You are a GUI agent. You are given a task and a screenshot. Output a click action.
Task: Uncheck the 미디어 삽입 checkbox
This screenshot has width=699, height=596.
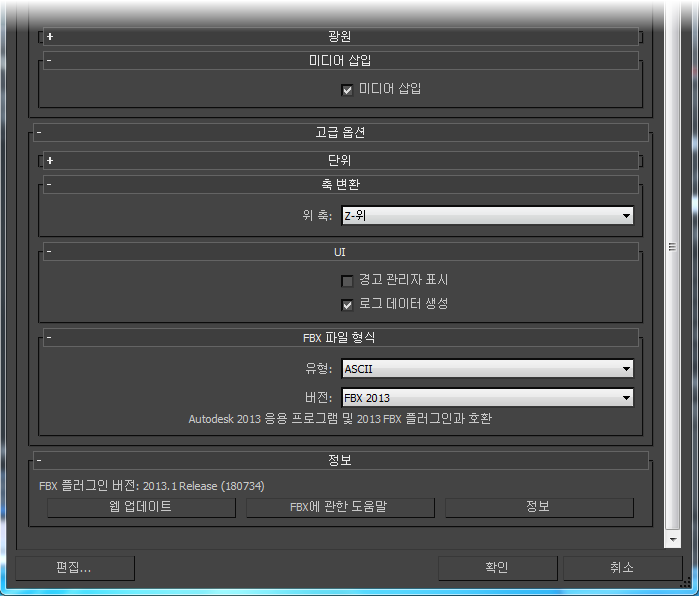pos(347,90)
